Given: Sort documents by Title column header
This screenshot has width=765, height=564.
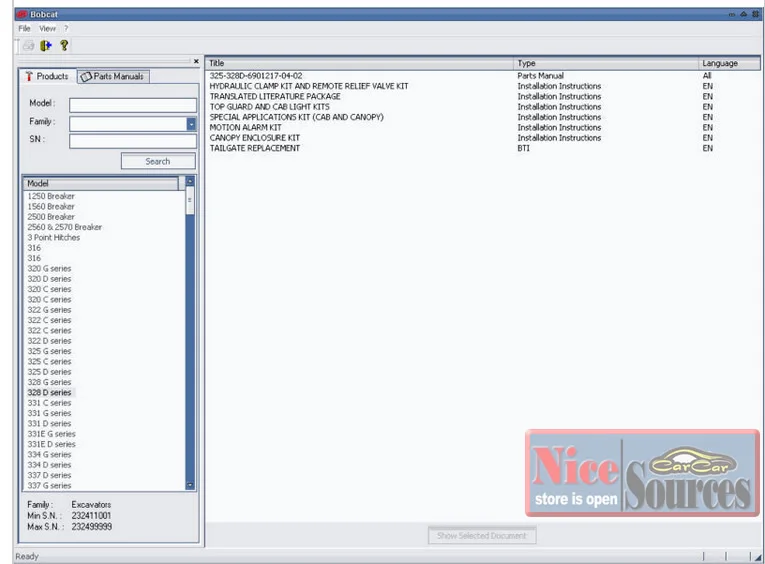Looking at the screenshot, I should click(x=360, y=63).
